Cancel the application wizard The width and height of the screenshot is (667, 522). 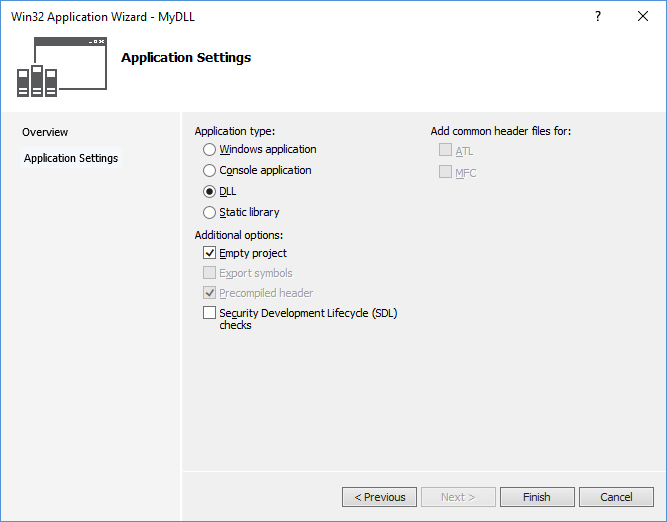pos(616,497)
